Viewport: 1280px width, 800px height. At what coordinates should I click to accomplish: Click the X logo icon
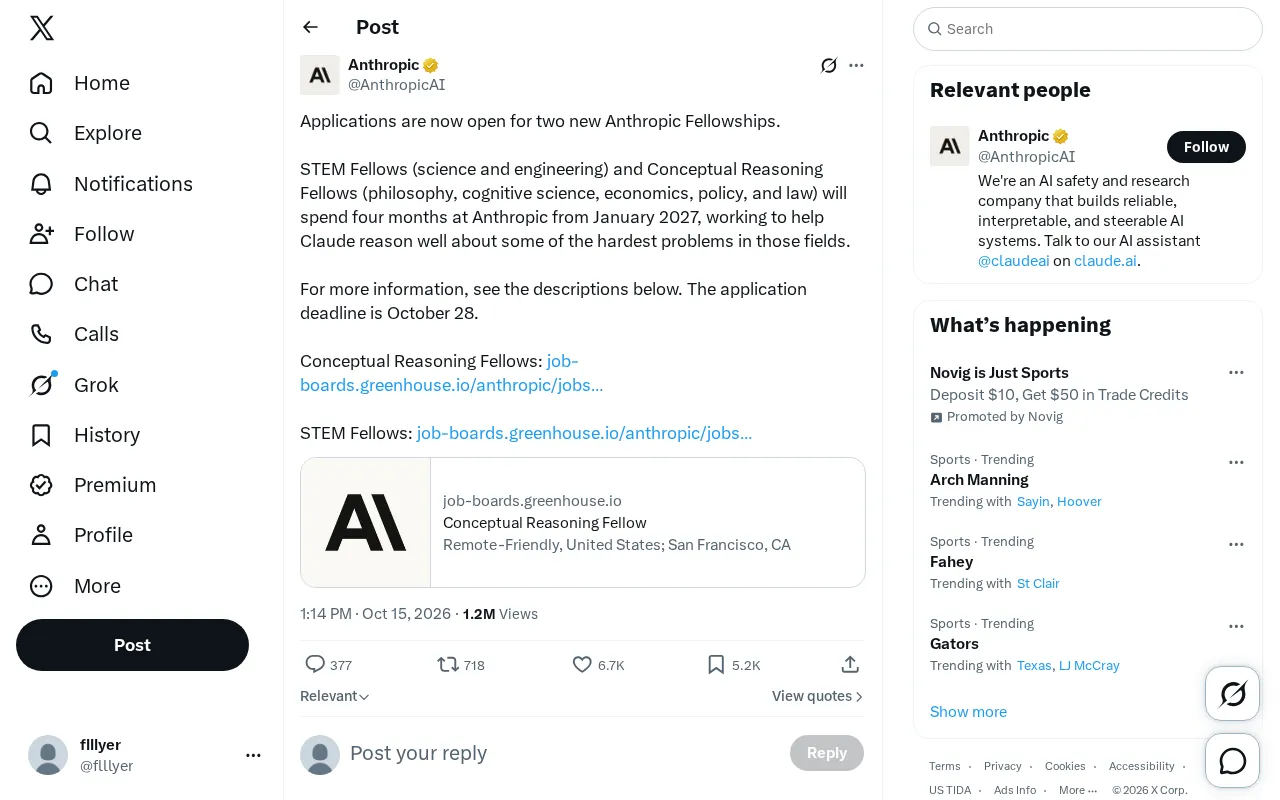(42, 28)
